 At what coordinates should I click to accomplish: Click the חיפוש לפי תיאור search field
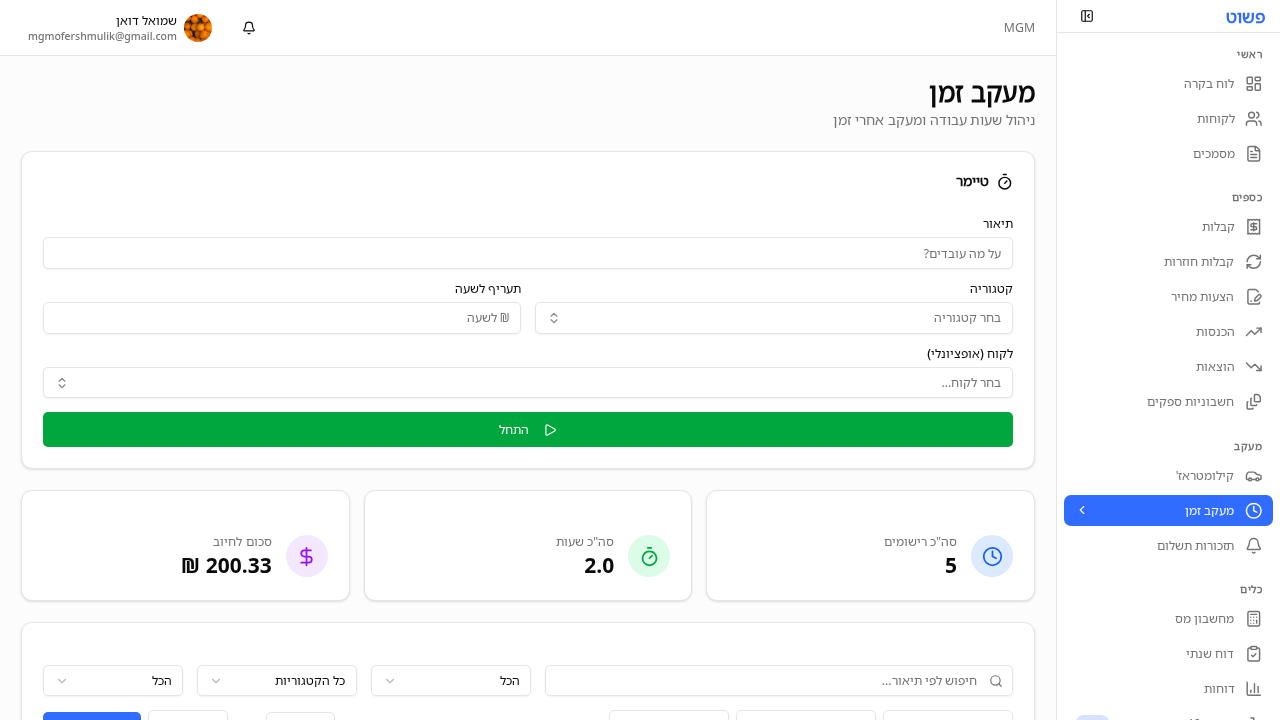tap(779, 680)
